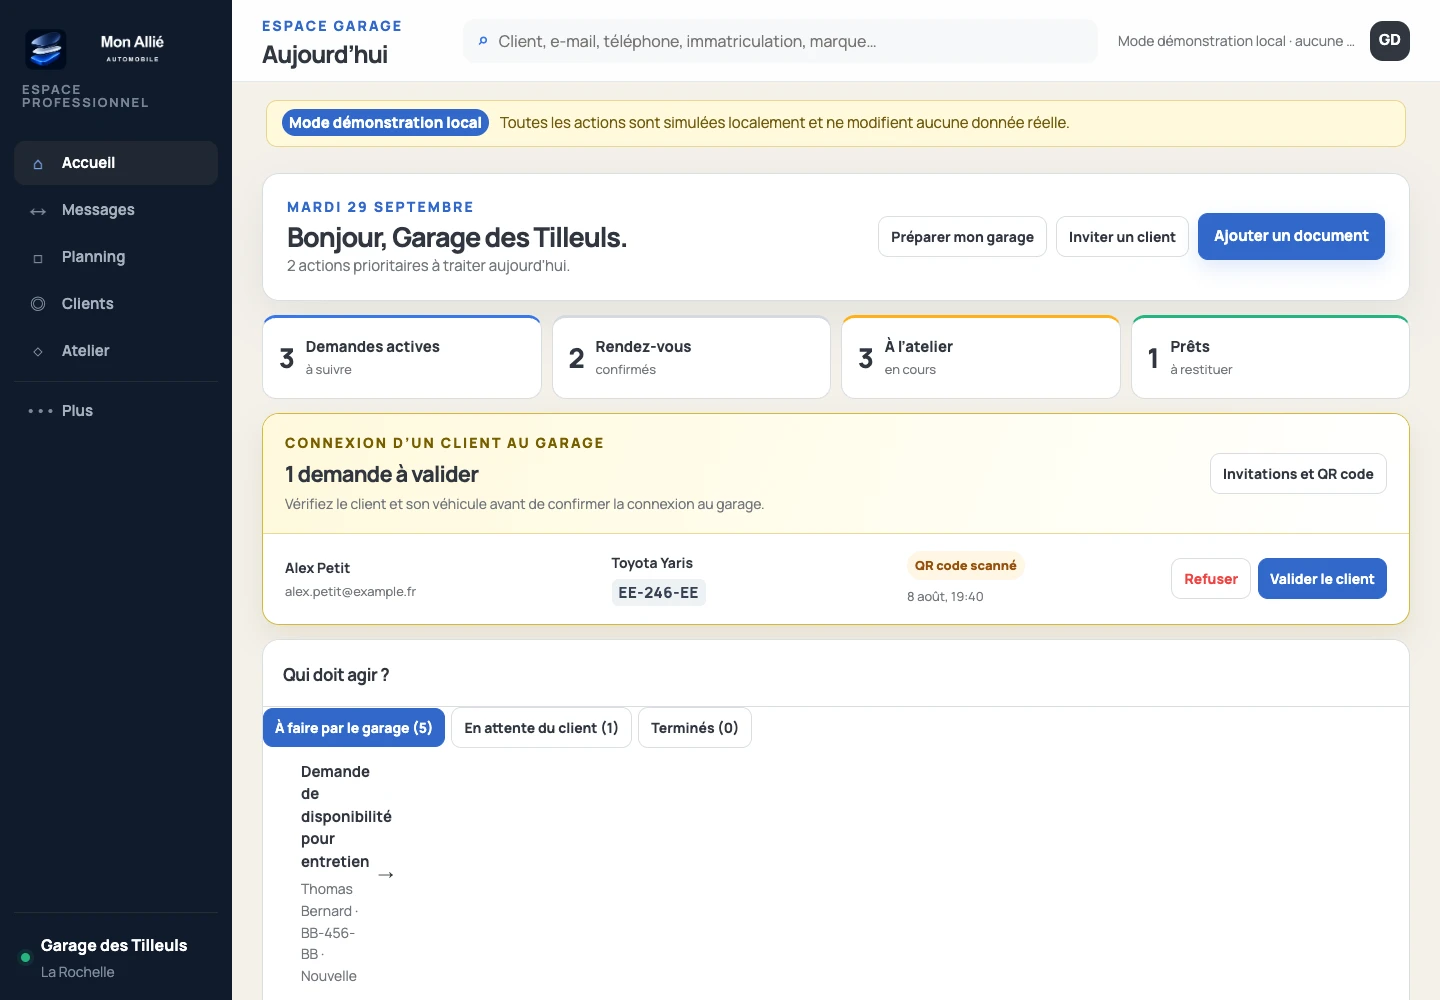Open the Prêts à restituer card
This screenshot has width=1440, height=1000.
click(1270, 357)
